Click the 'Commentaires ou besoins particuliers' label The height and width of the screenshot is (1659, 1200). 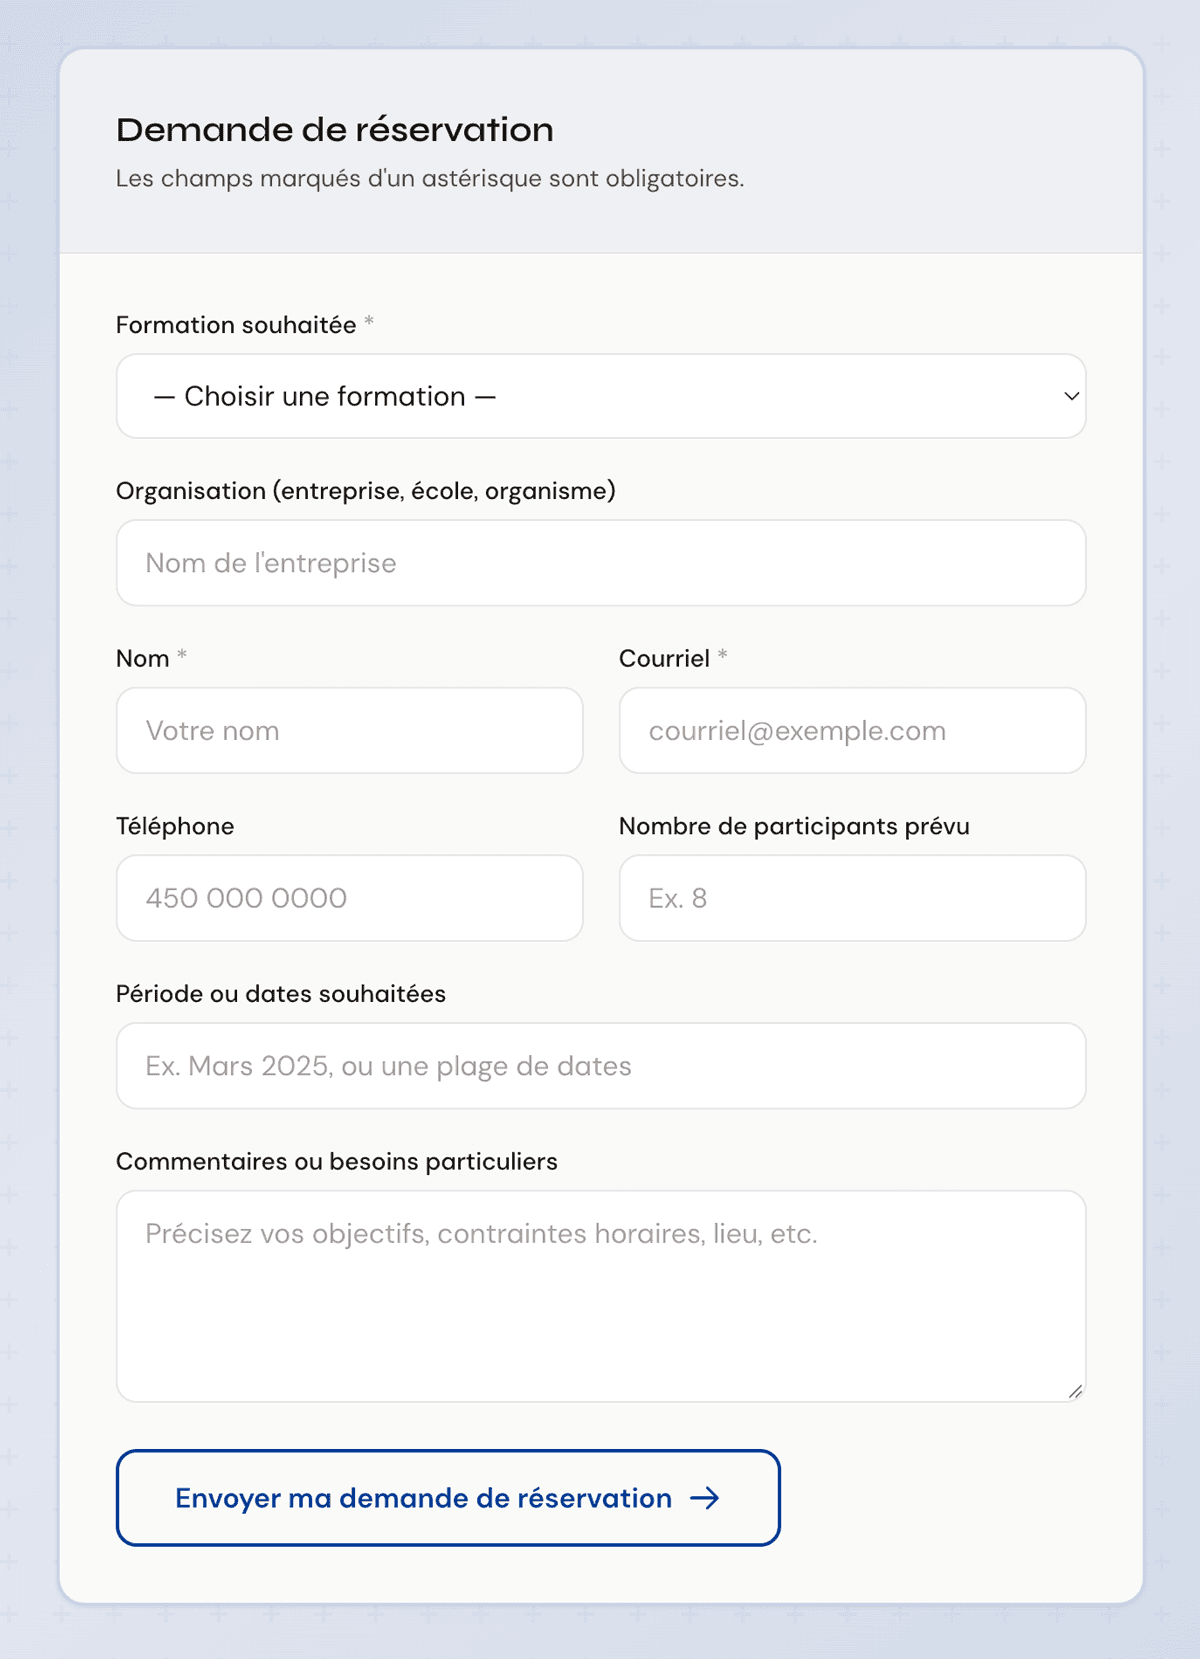click(x=337, y=1162)
